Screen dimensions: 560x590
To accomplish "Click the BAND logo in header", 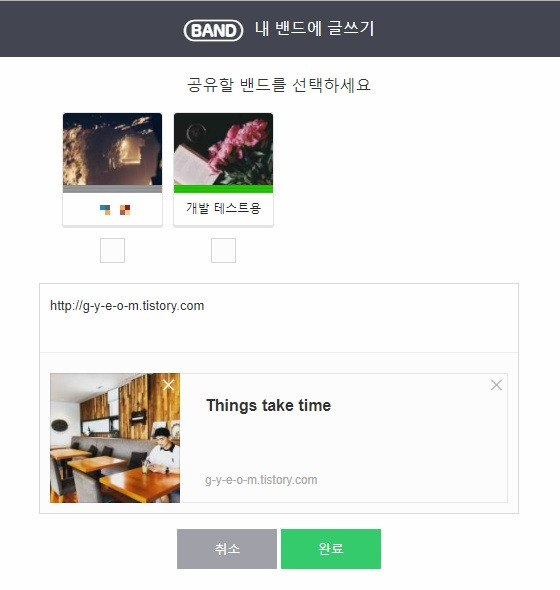I will click(x=213, y=30).
